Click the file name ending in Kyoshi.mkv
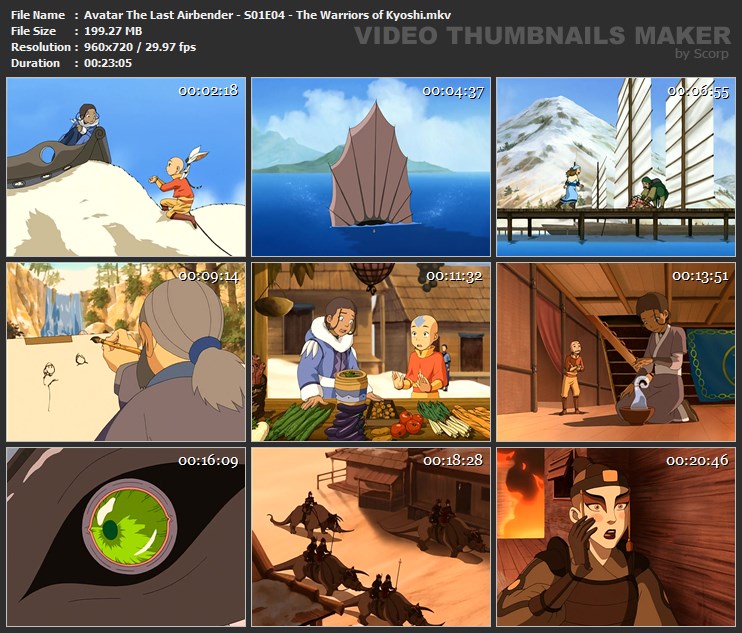Viewport: 742px width, 633px height. pyautogui.click(x=267, y=15)
